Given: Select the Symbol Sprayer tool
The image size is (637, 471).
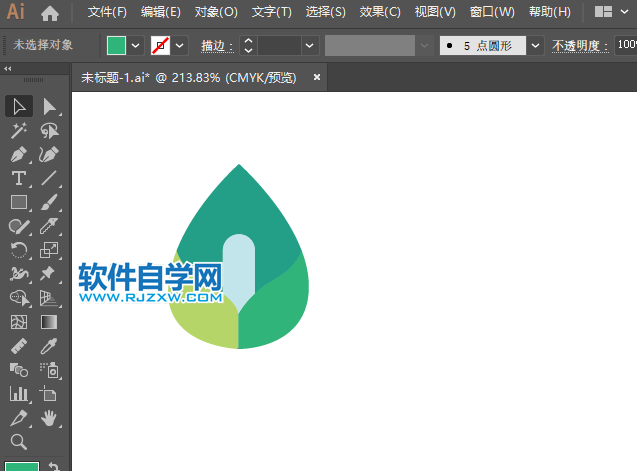Looking at the screenshot, I should pos(50,370).
